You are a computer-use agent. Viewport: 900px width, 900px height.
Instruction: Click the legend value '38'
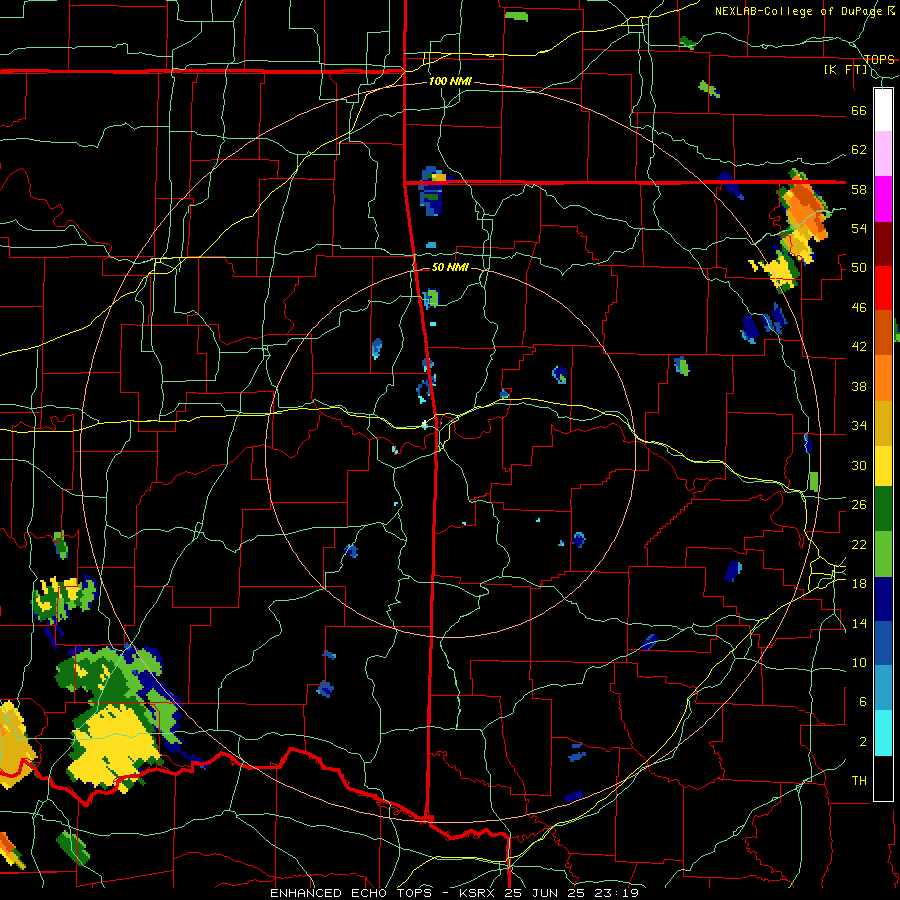point(859,387)
